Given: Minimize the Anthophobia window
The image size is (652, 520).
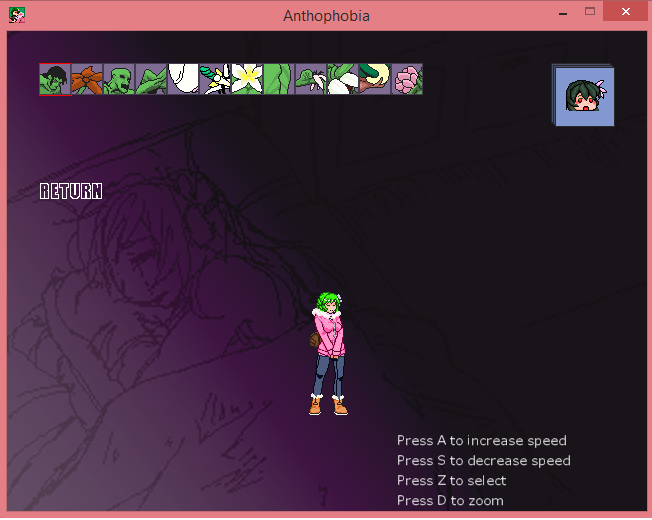Looking at the screenshot, I should [563, 12].
